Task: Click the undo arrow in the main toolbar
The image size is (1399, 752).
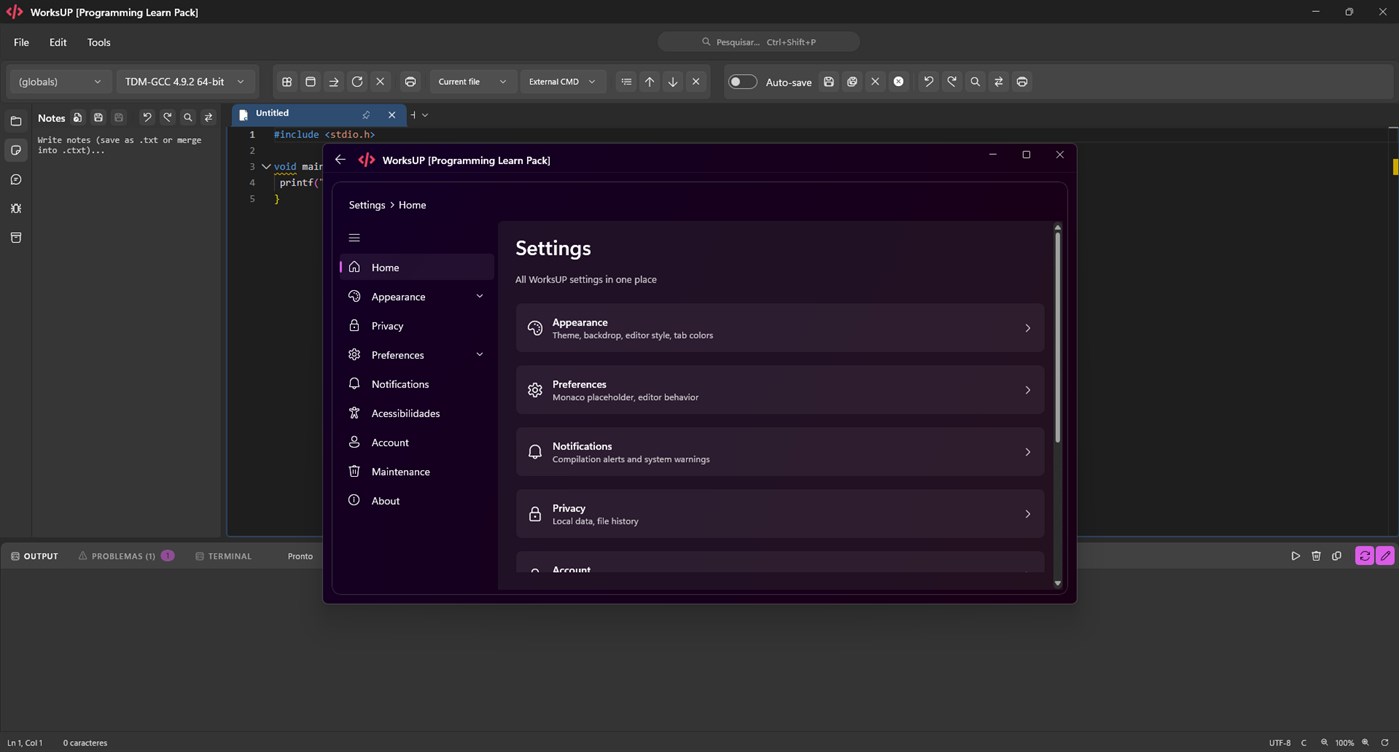Action: (x=928, y=82)
